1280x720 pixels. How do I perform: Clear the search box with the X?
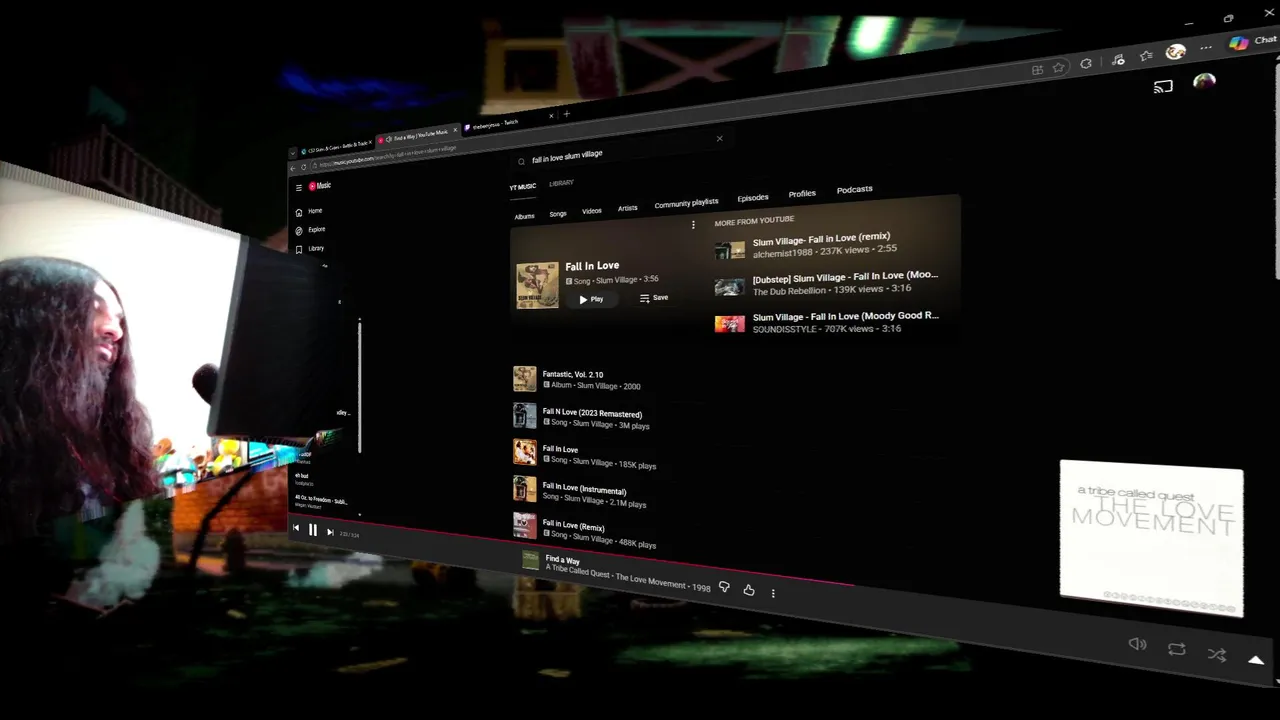pyautogui.click(x=719, y=138)
